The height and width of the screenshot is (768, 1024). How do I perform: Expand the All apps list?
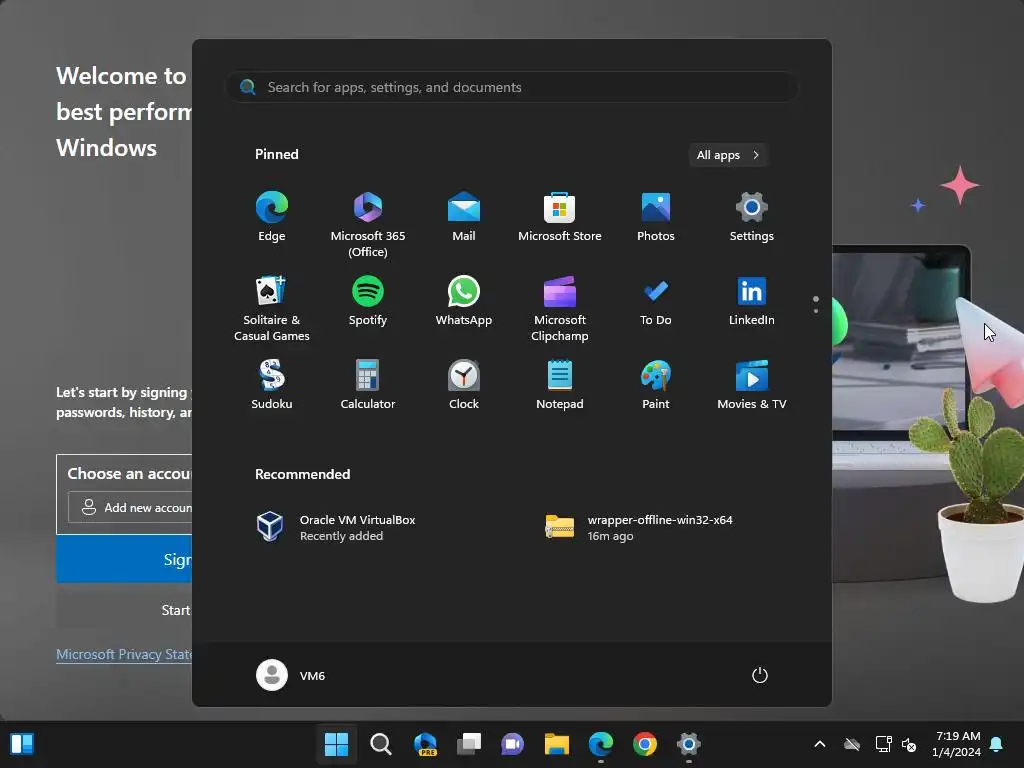pos(728,155)
